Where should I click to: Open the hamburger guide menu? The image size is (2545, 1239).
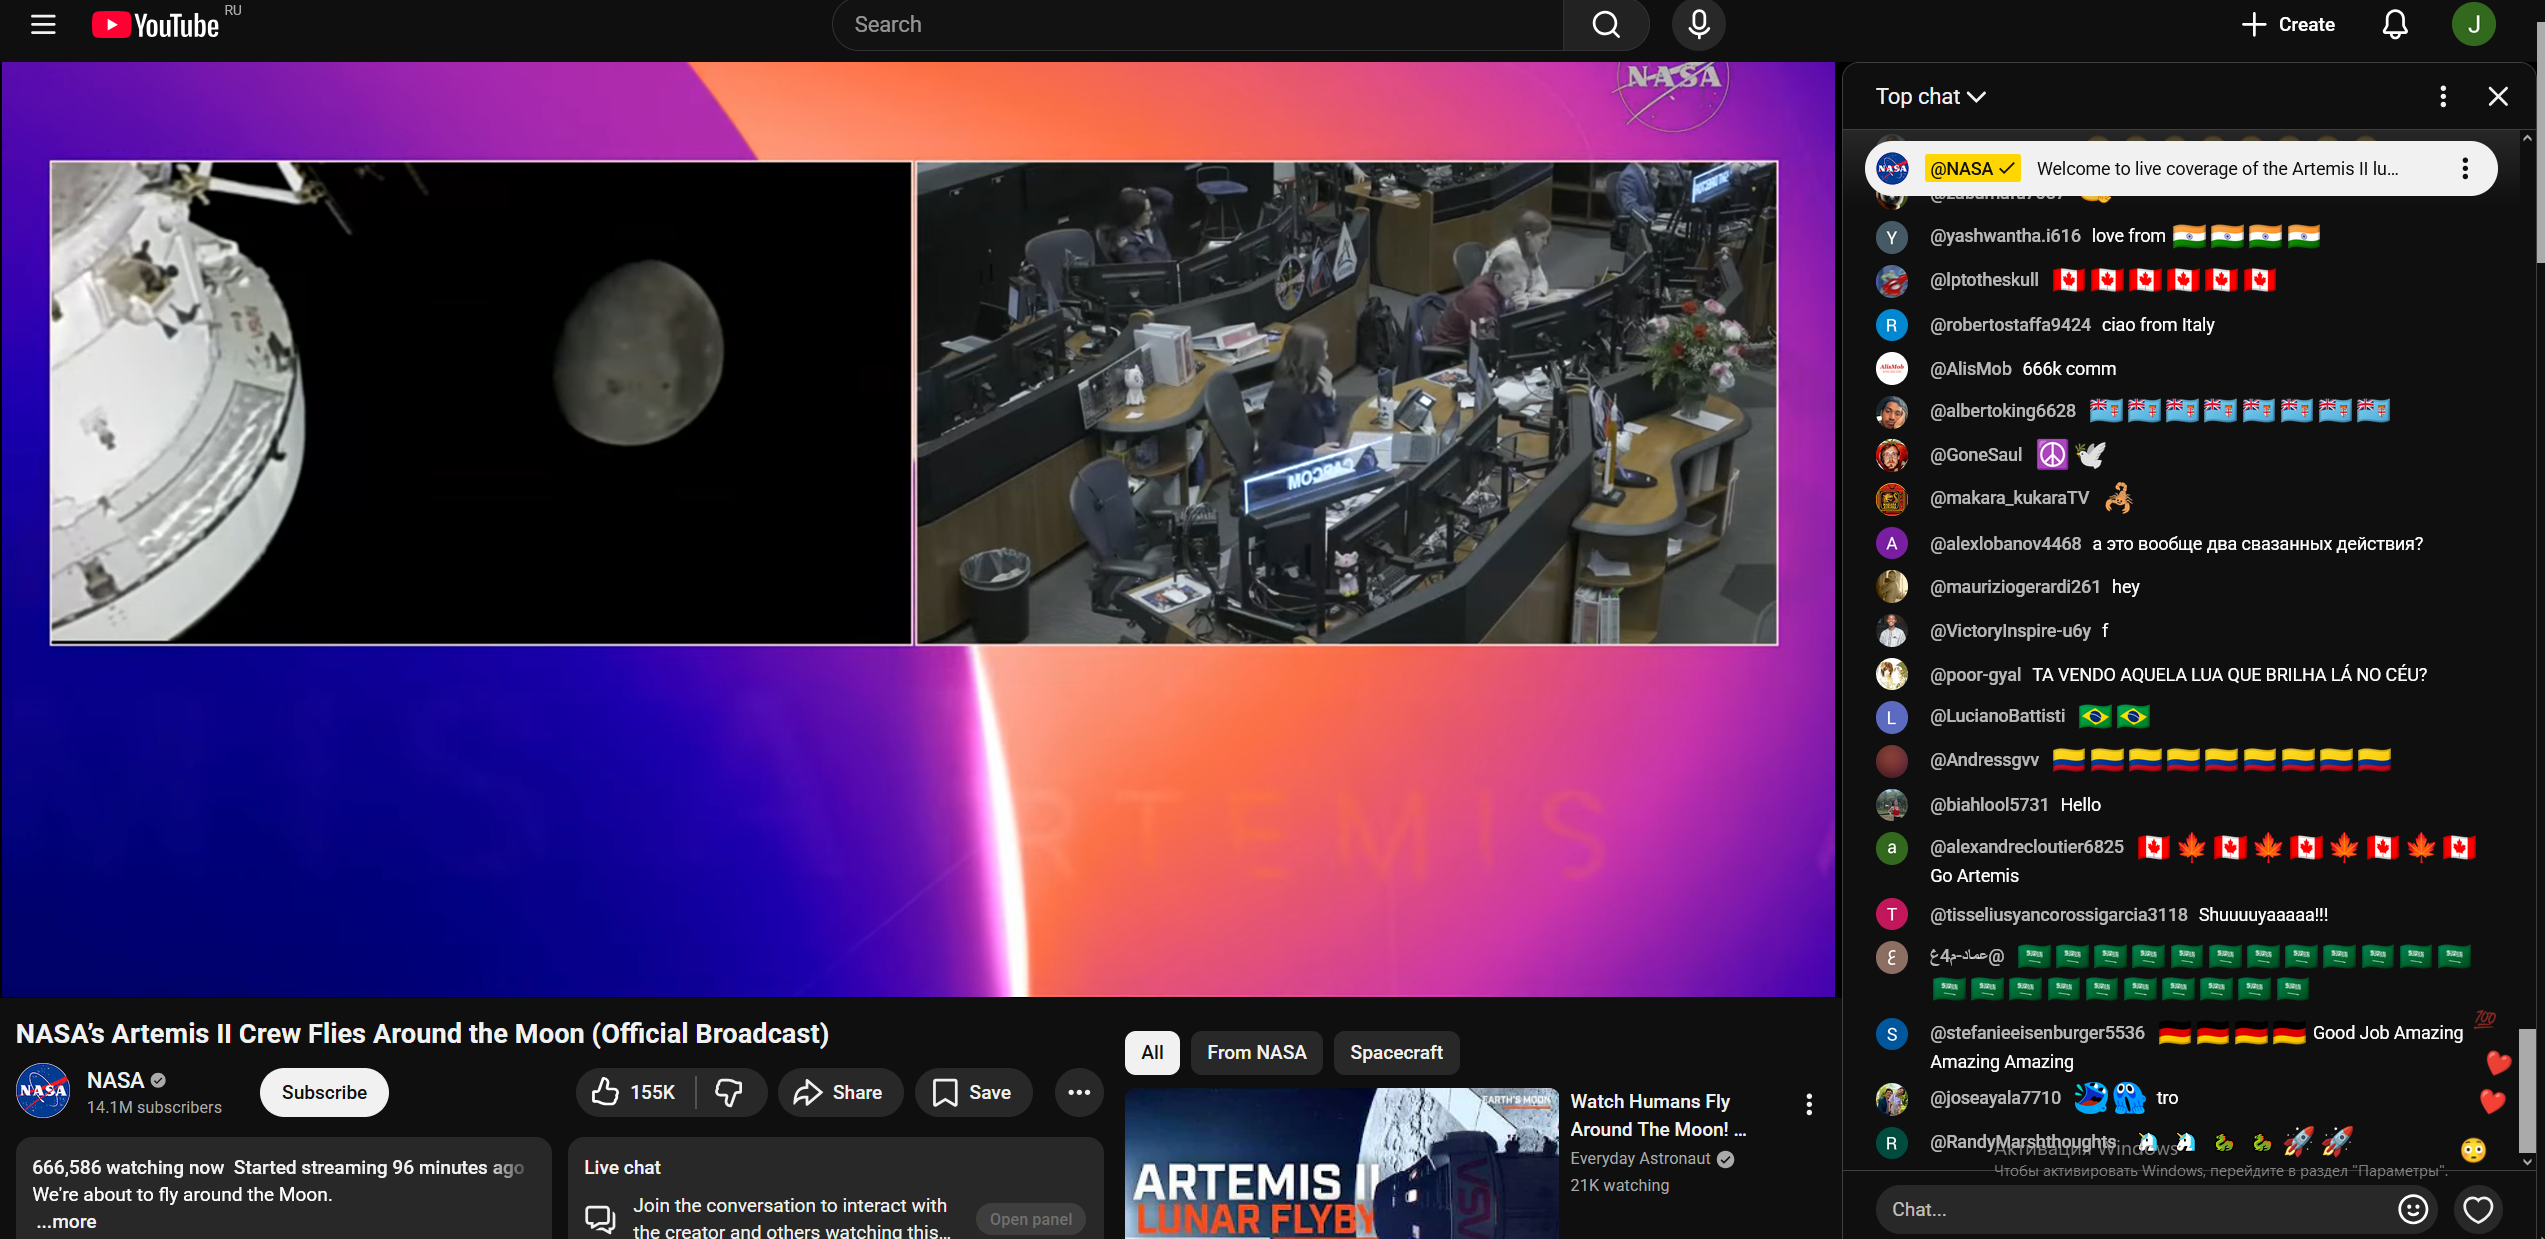43,24
